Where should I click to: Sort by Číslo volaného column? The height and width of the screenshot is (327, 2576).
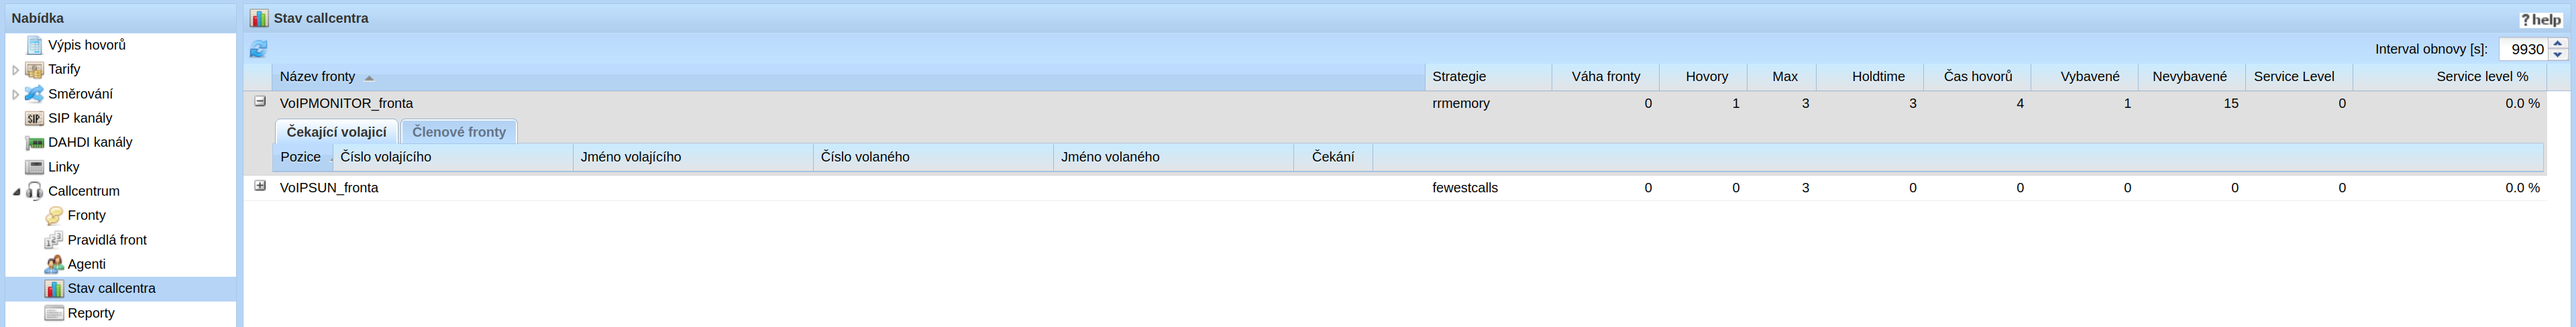(x=933, y=157)
